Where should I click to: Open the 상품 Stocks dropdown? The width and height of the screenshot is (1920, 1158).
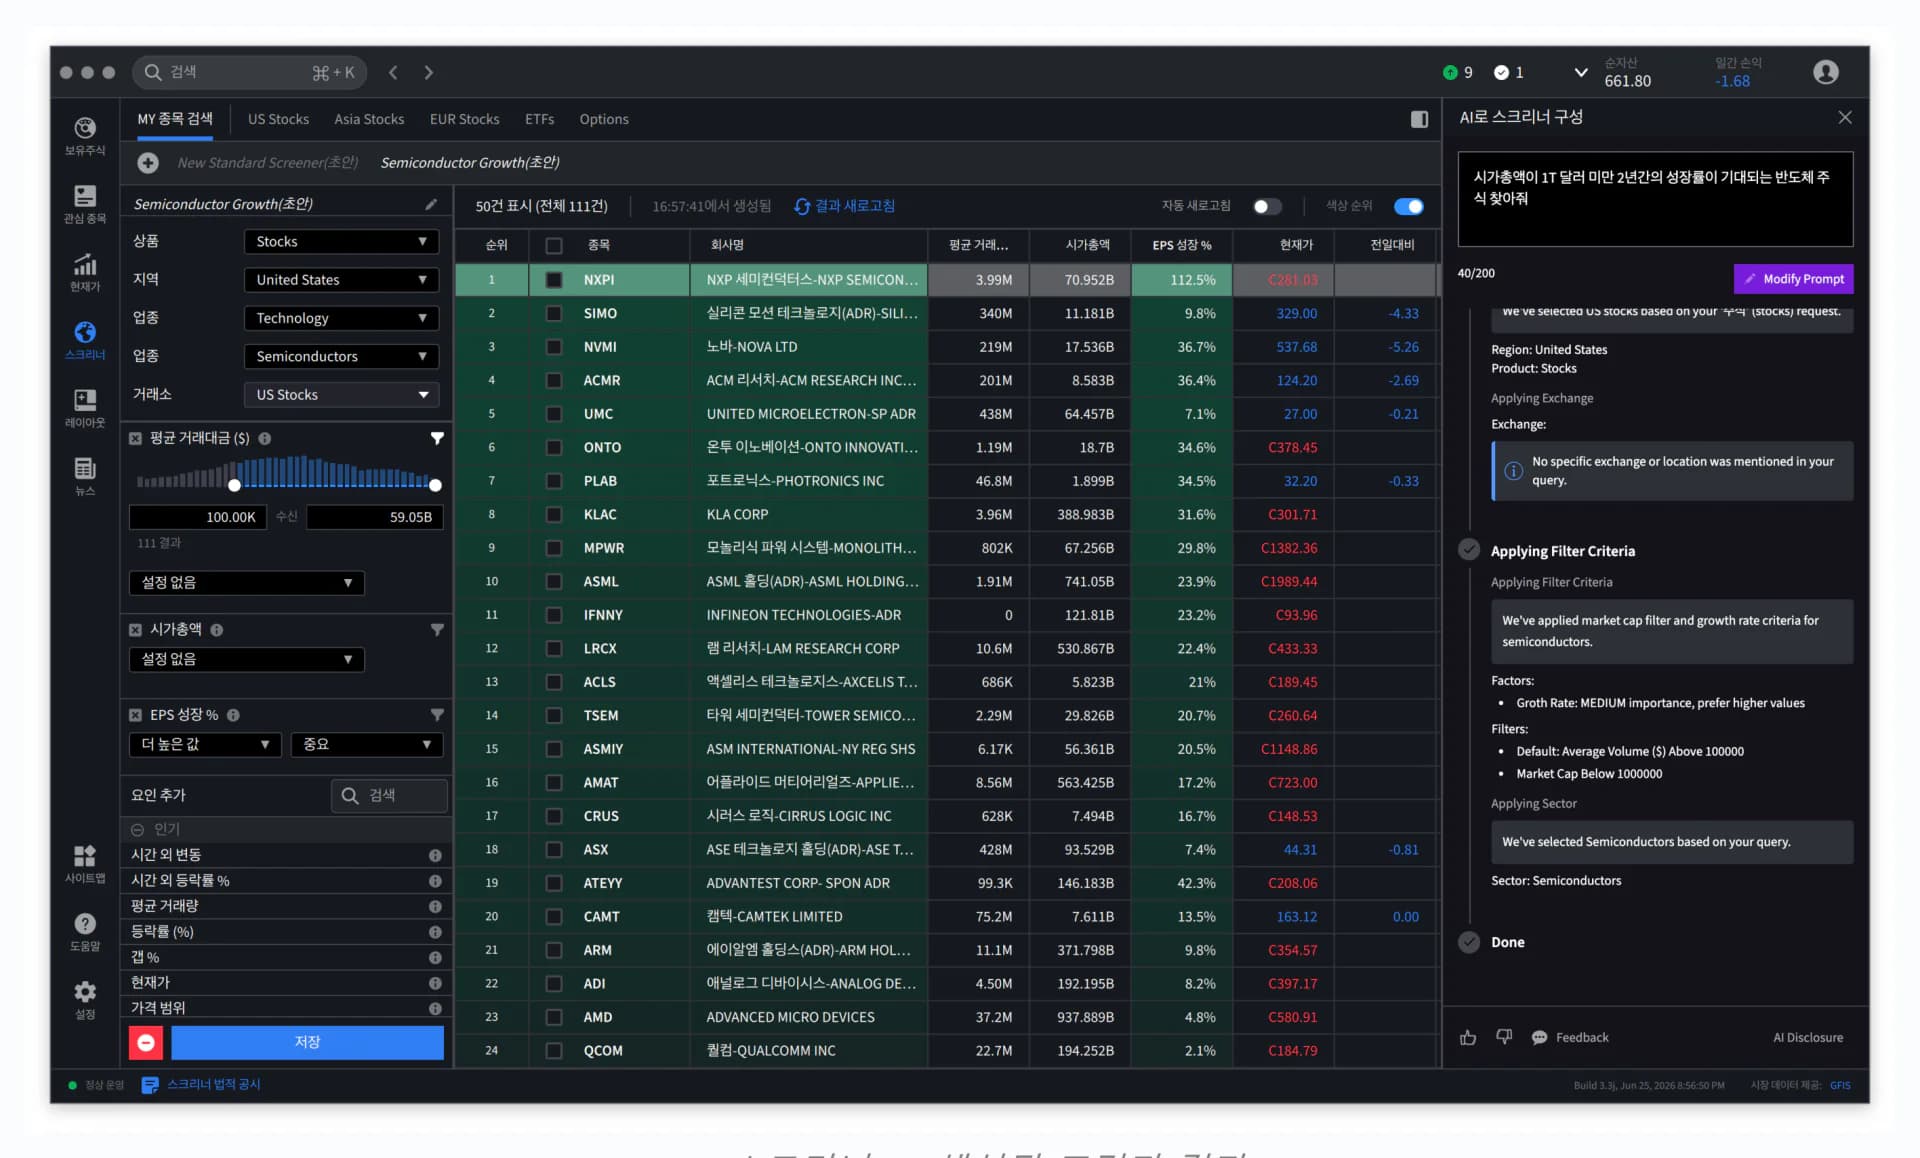pyautogui.click(x=341, y=242)
